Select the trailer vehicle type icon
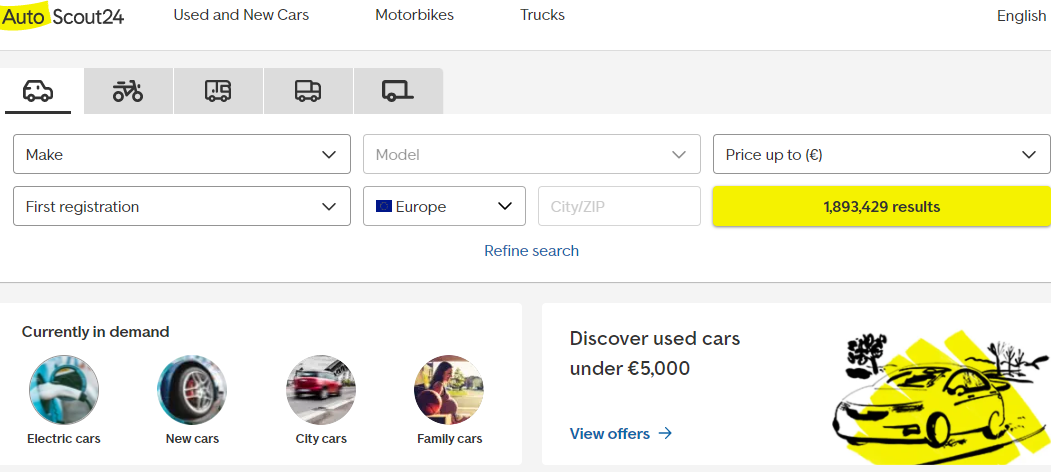The height and width of the screenshot is (472, 1051). click(x=397, y=92)
